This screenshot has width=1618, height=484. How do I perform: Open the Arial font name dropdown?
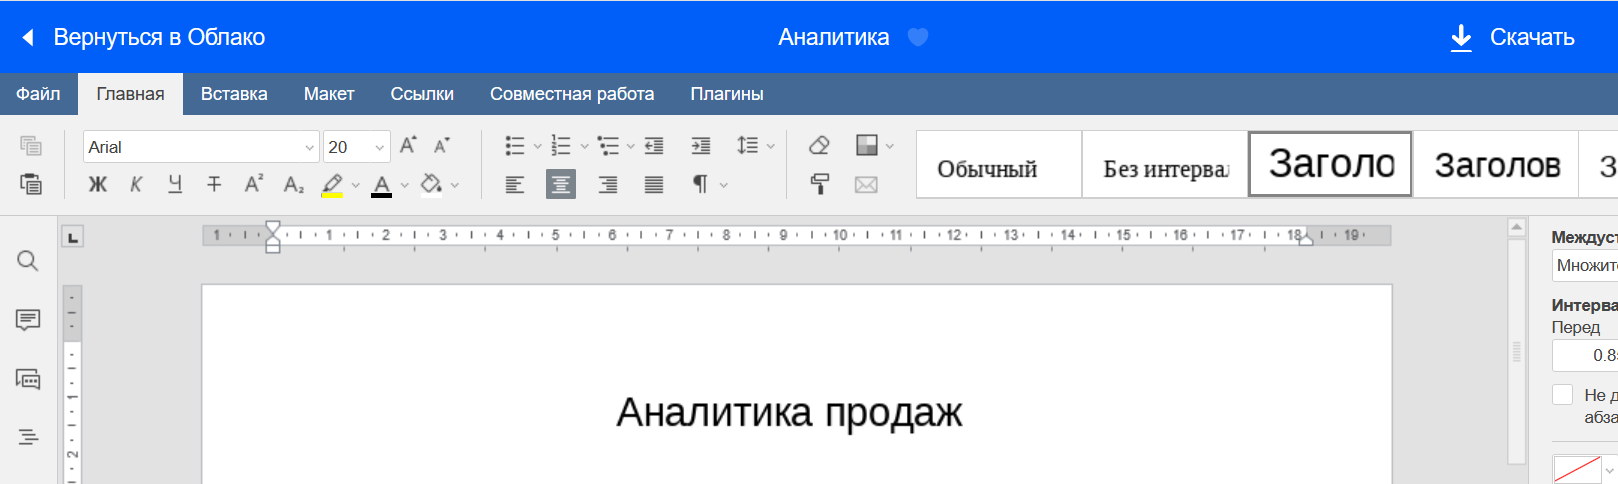(309, 148)
